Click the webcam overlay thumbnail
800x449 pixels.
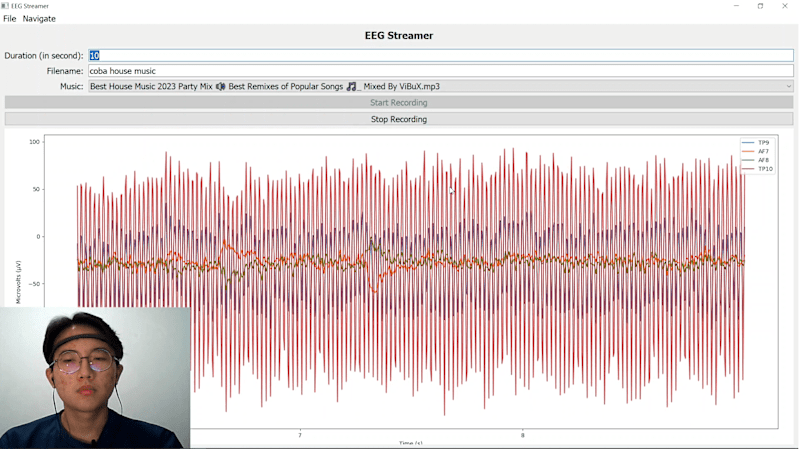coord(95,378)
